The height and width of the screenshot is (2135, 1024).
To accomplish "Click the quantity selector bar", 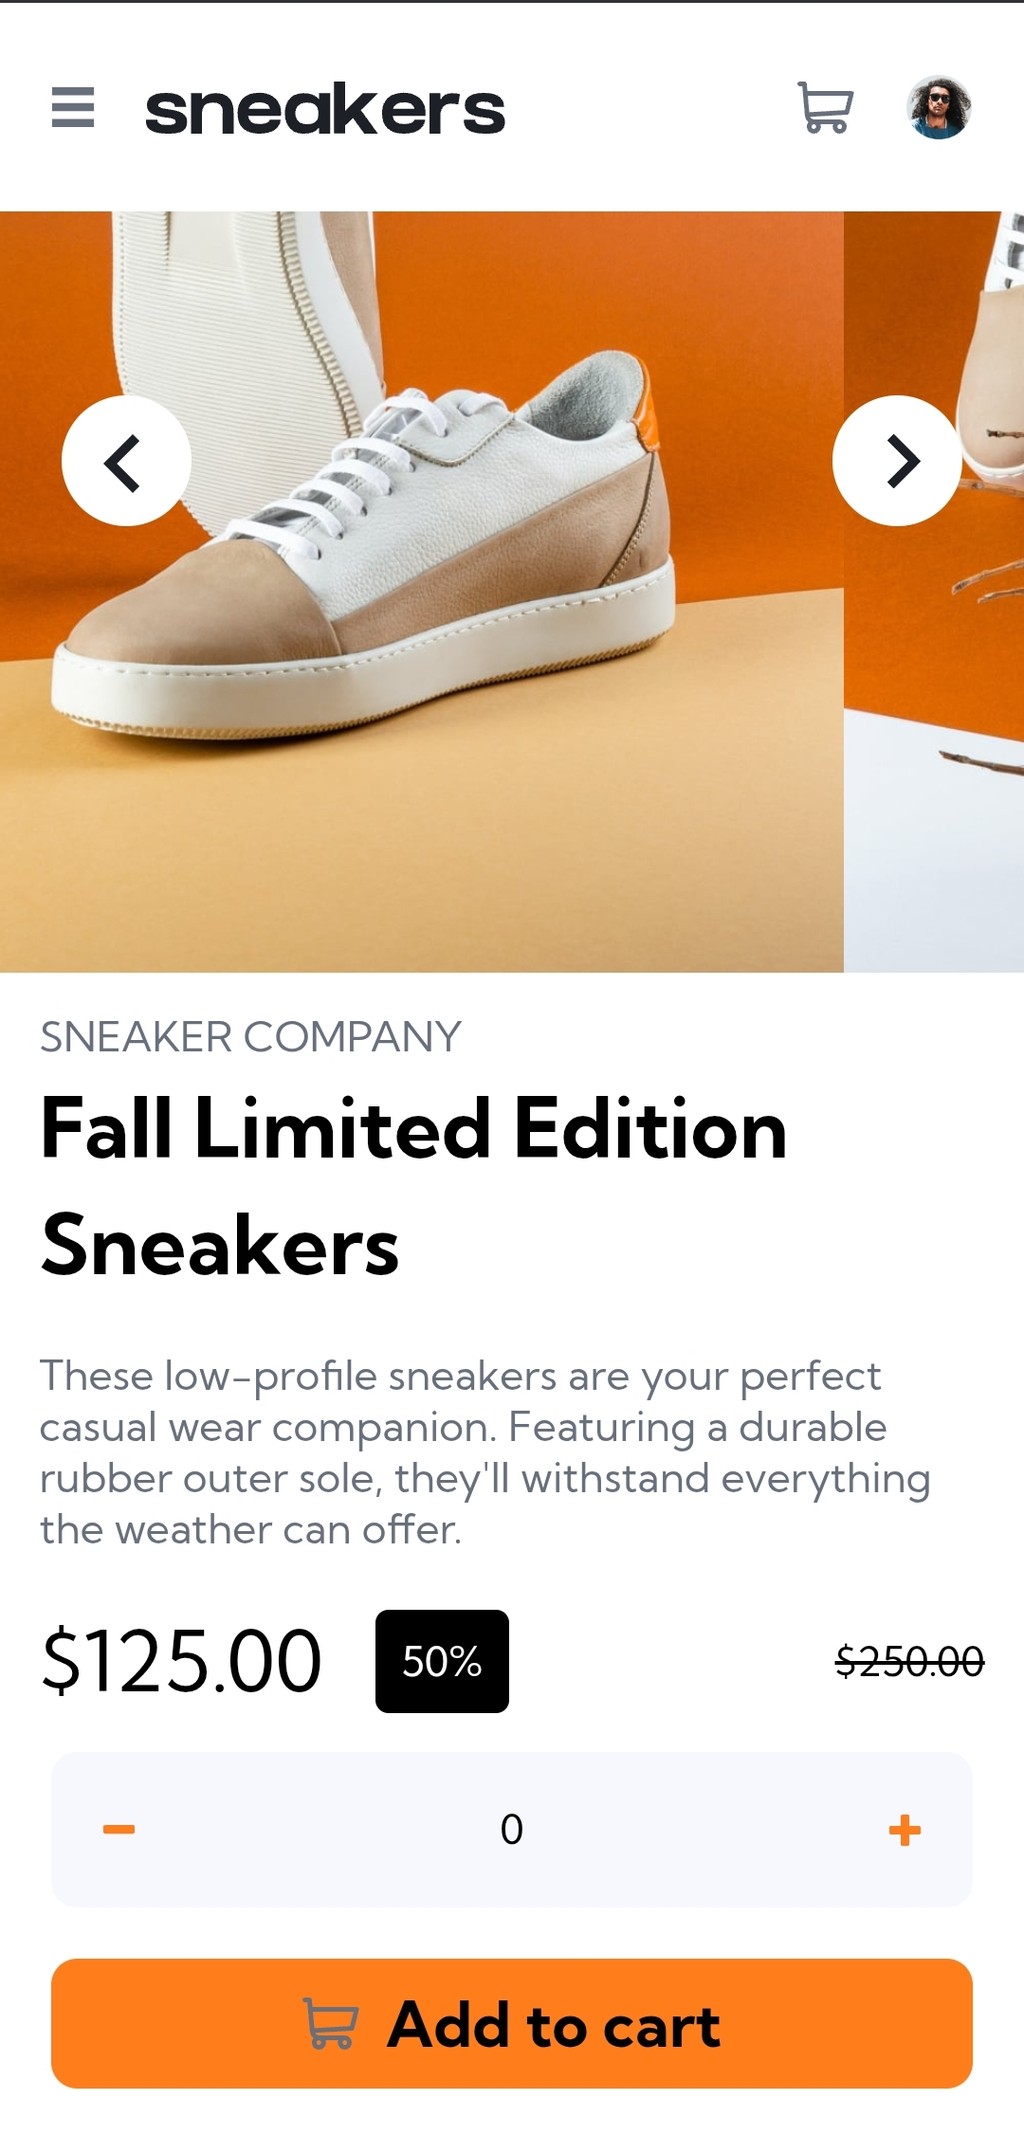I will [x=512, y=1829].
